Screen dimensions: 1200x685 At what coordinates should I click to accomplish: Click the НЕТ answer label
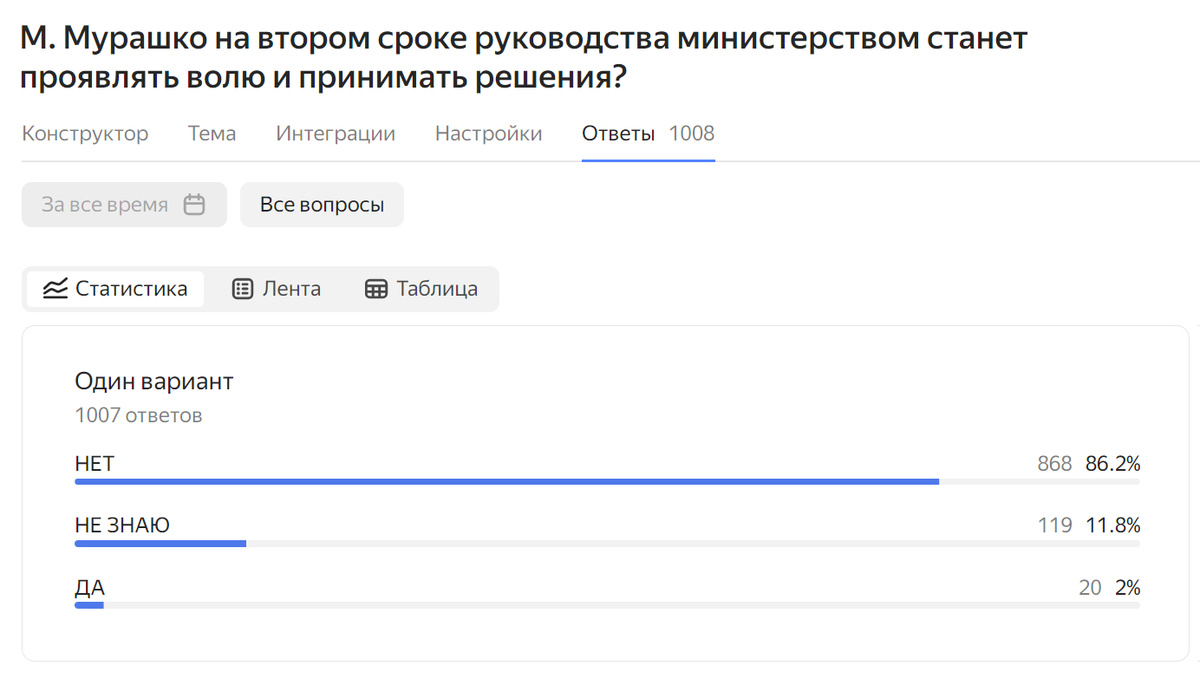[93, 463]
